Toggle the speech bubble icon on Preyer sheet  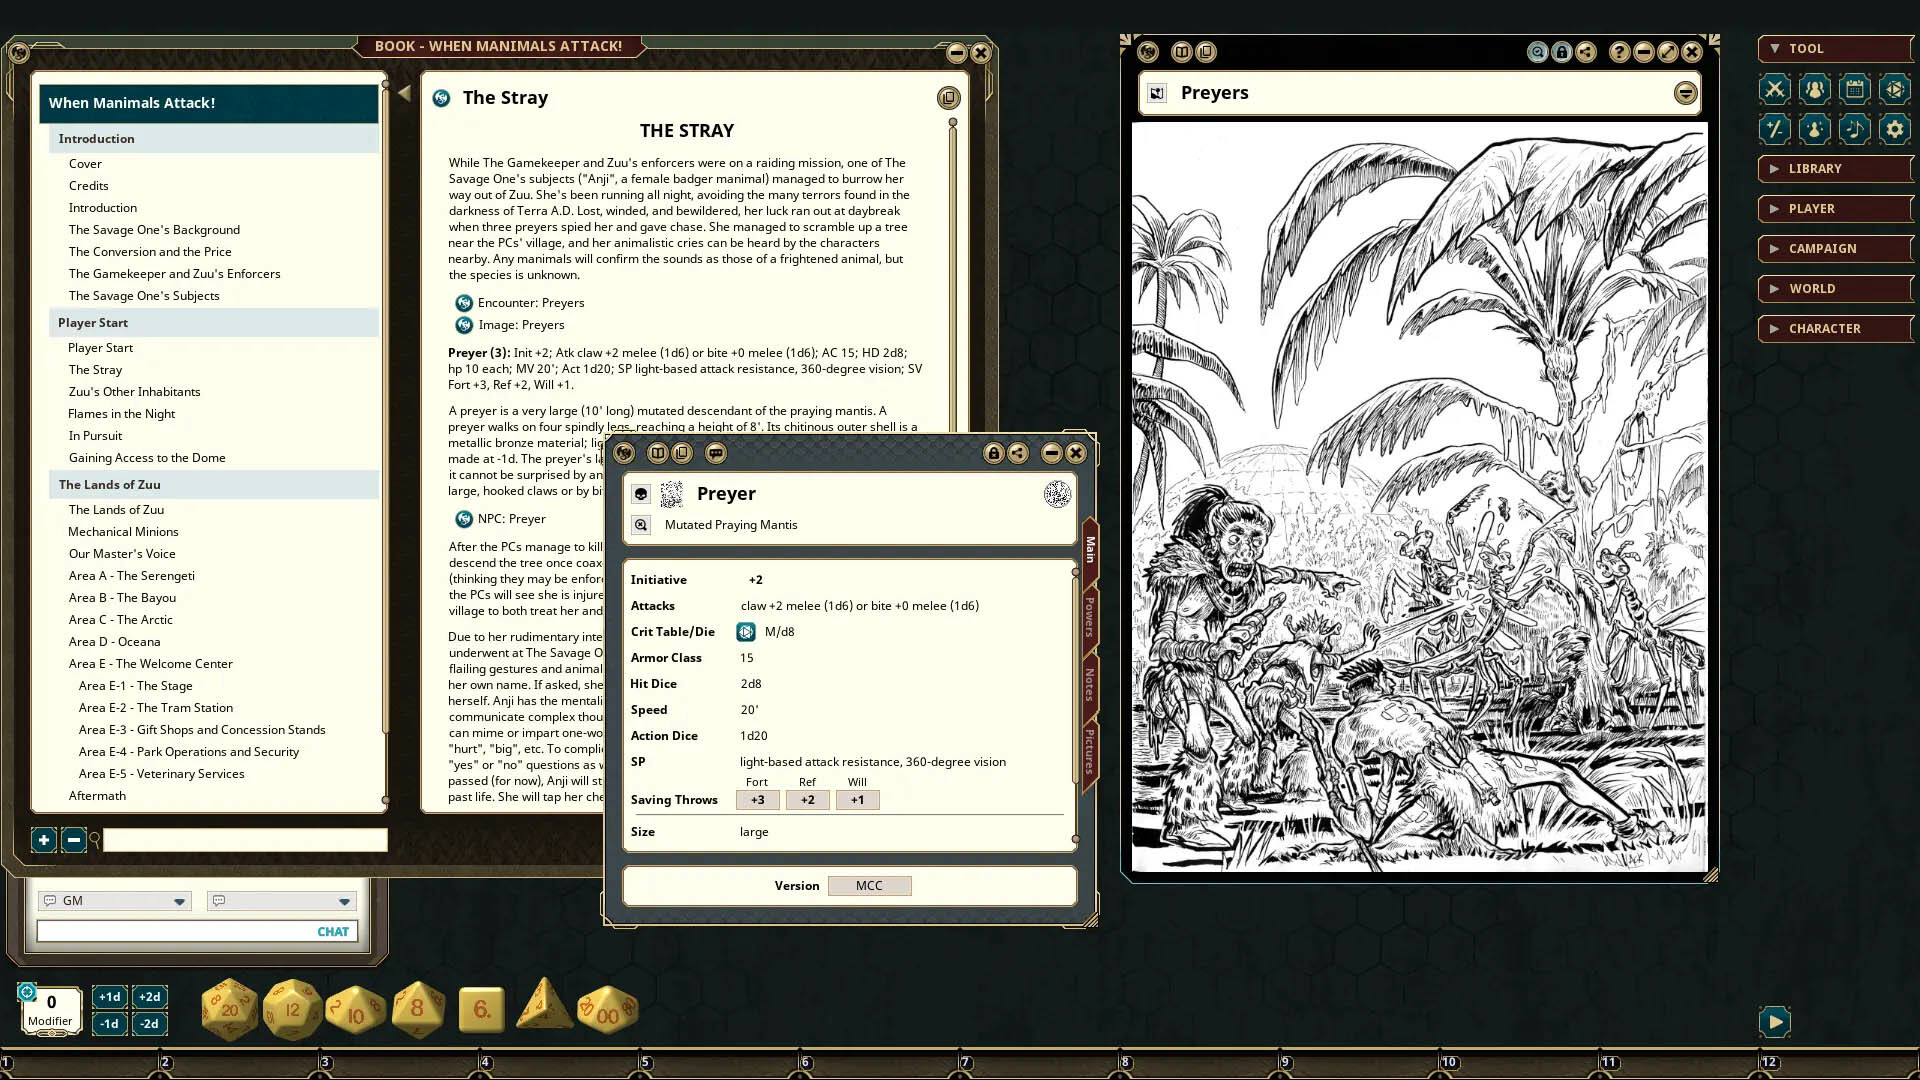716,453
